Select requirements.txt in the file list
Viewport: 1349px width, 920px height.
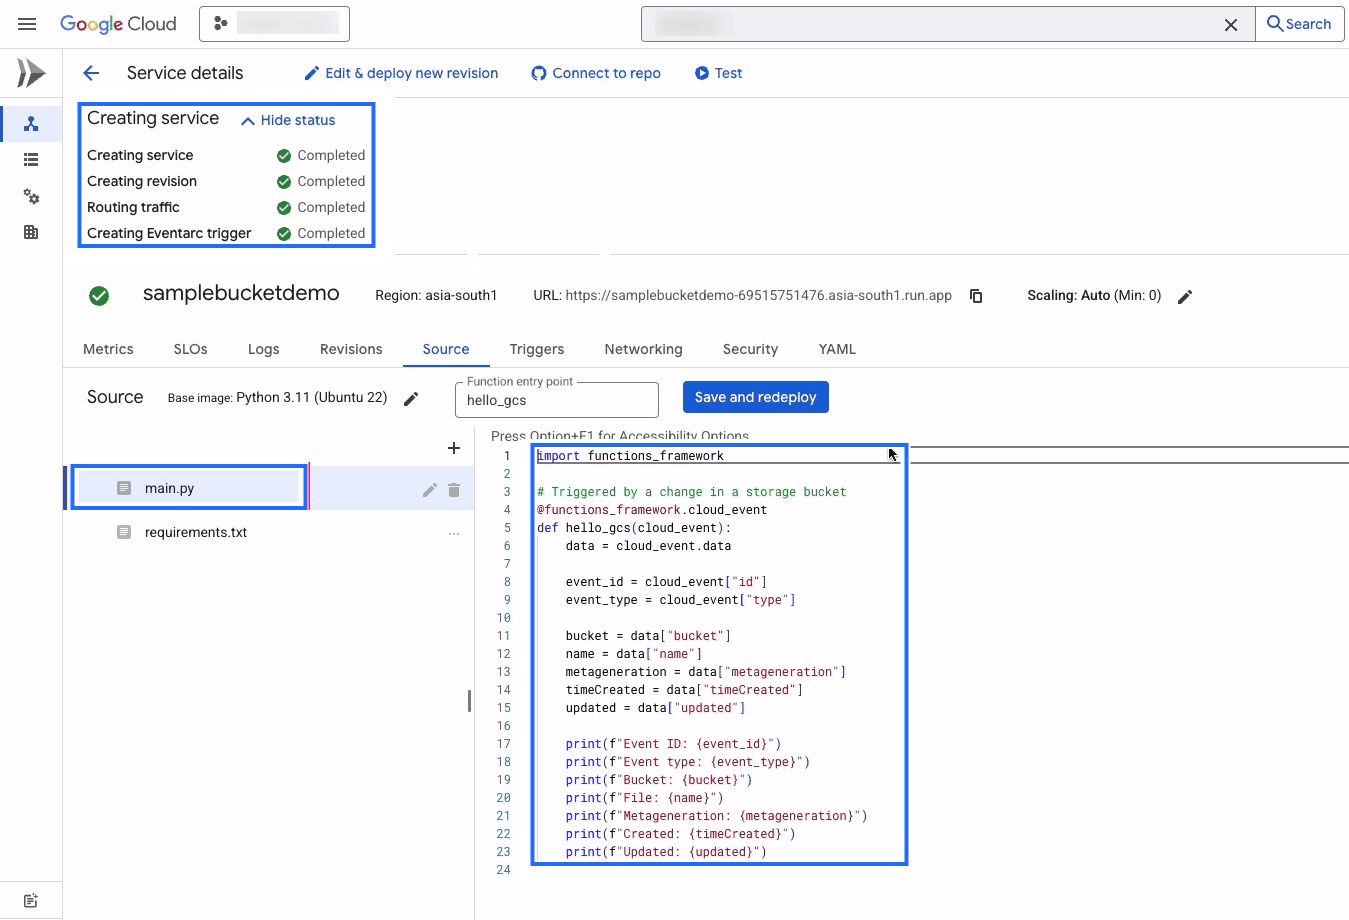(195, 532)
